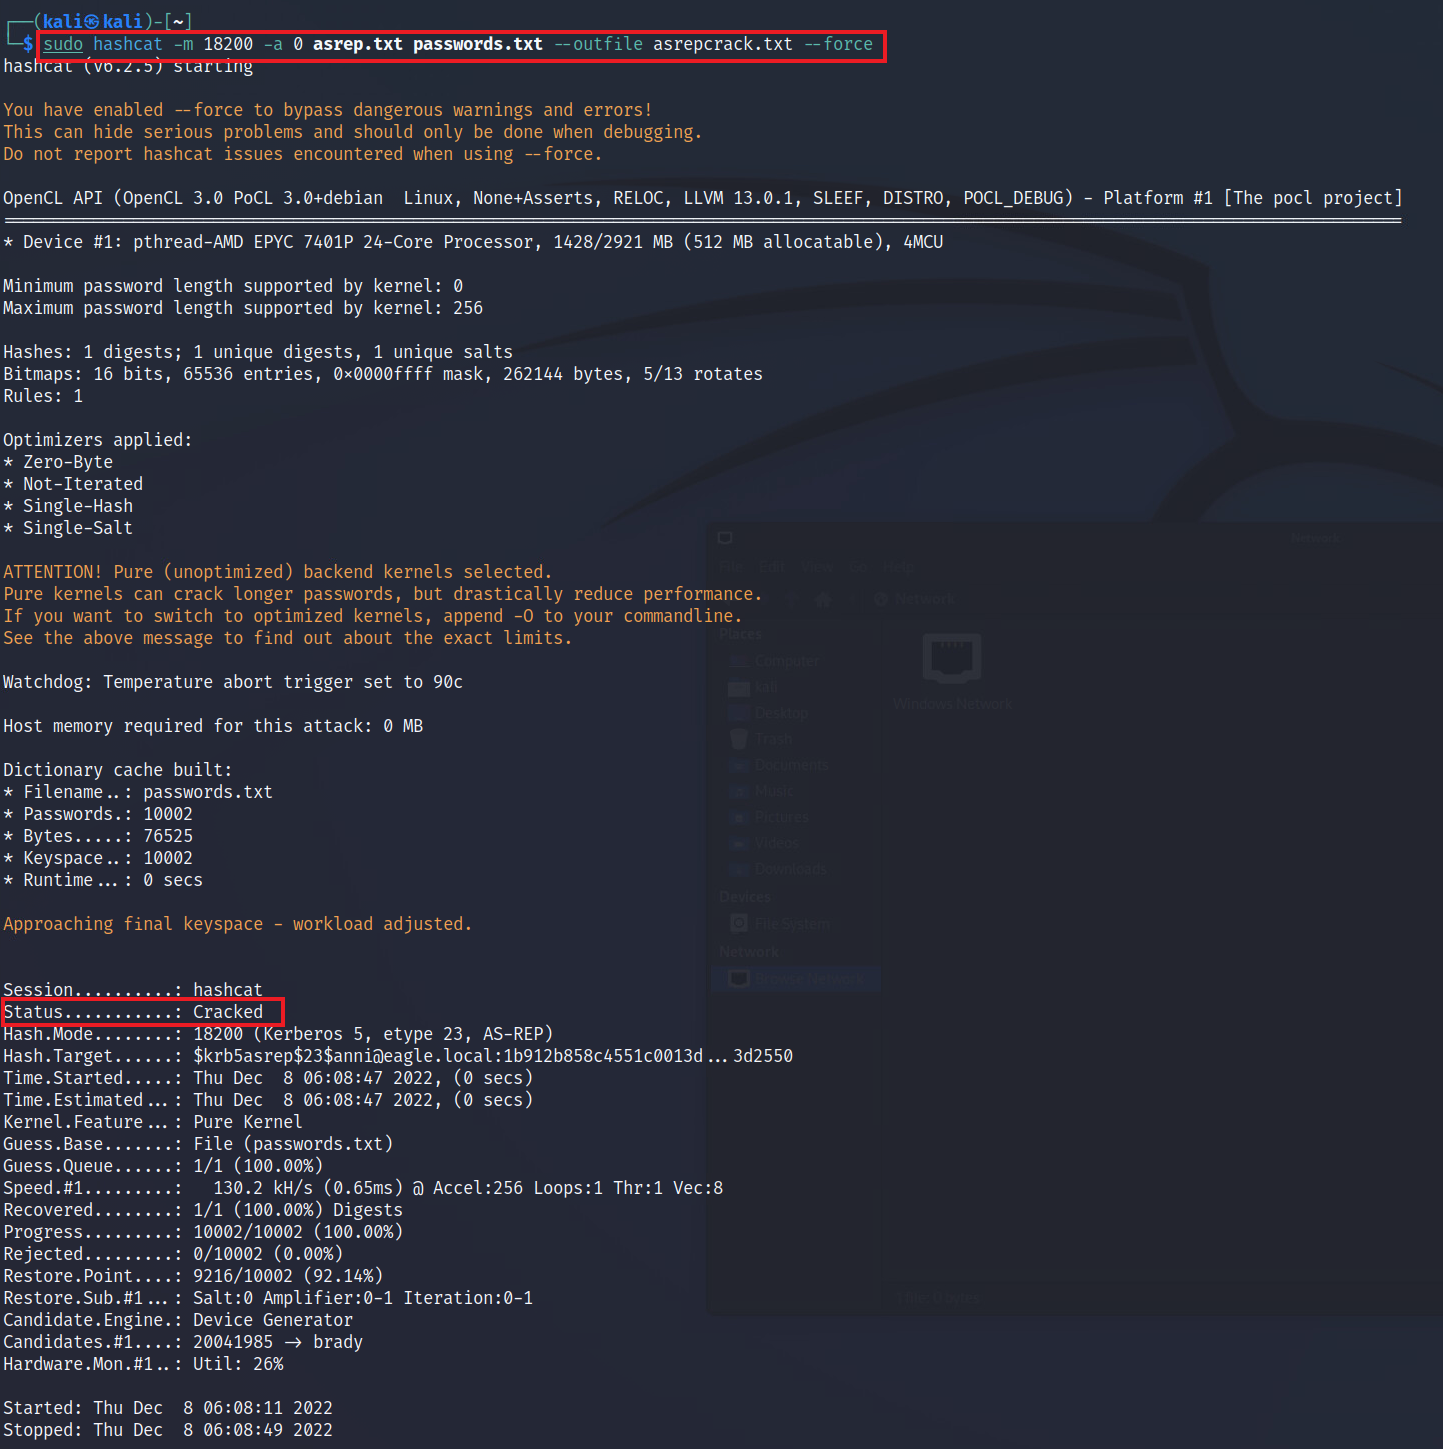
Task: Open the Help menu in file manager
Action: pyautogui.click(x=897, y=566)
